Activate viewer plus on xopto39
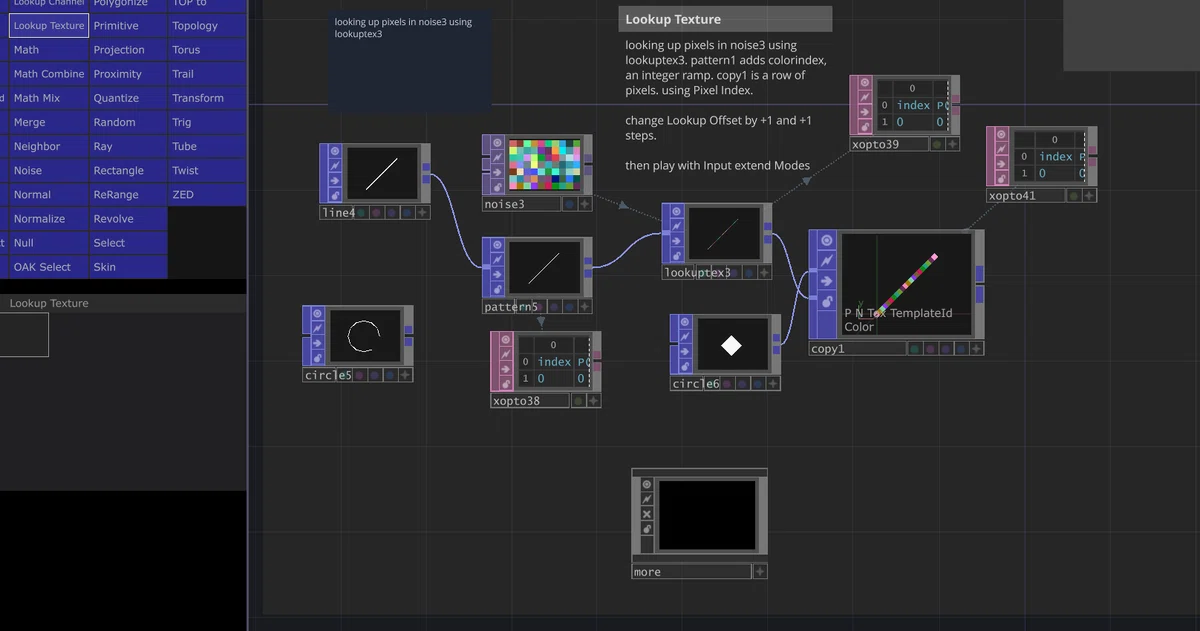This screenshot has width=1200, height=631. [x=952, y=144]
